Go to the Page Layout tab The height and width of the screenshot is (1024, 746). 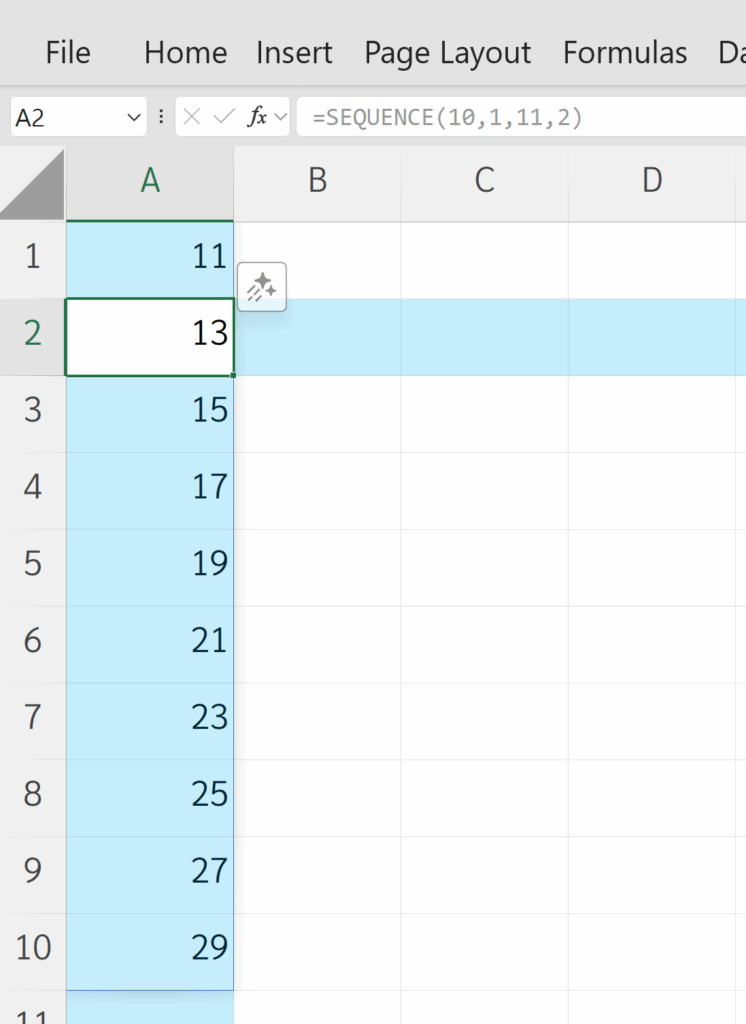(x=448, y=52)
